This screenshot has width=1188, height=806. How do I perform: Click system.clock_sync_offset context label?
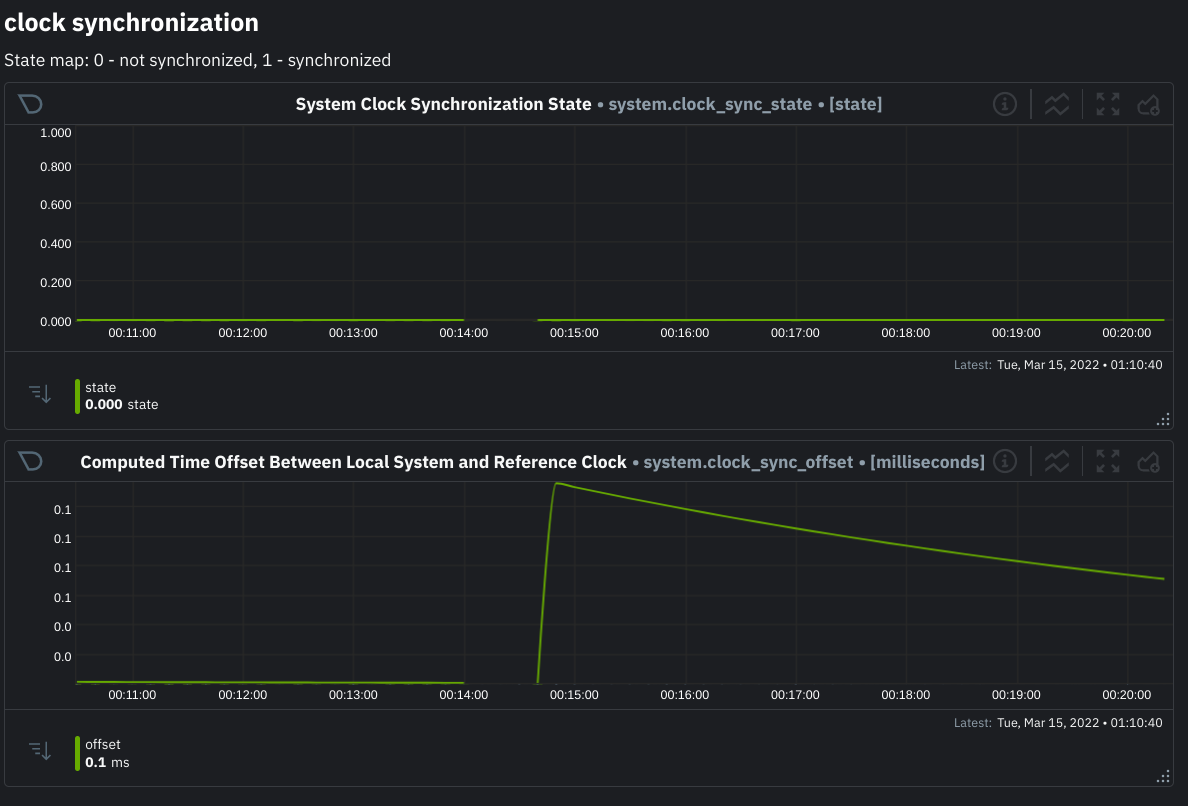pos(748,461)
